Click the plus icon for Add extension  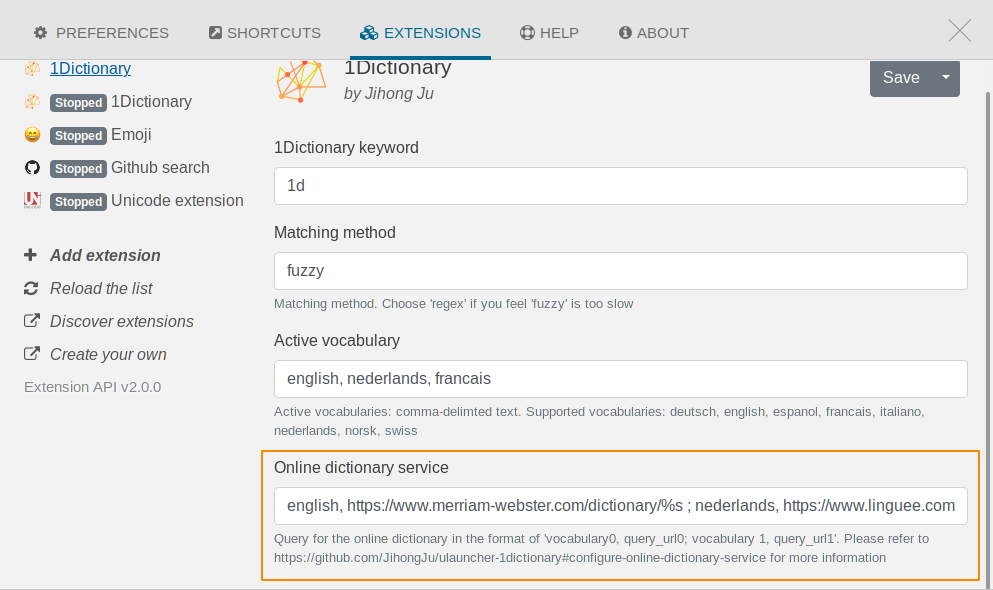(30, 255)
